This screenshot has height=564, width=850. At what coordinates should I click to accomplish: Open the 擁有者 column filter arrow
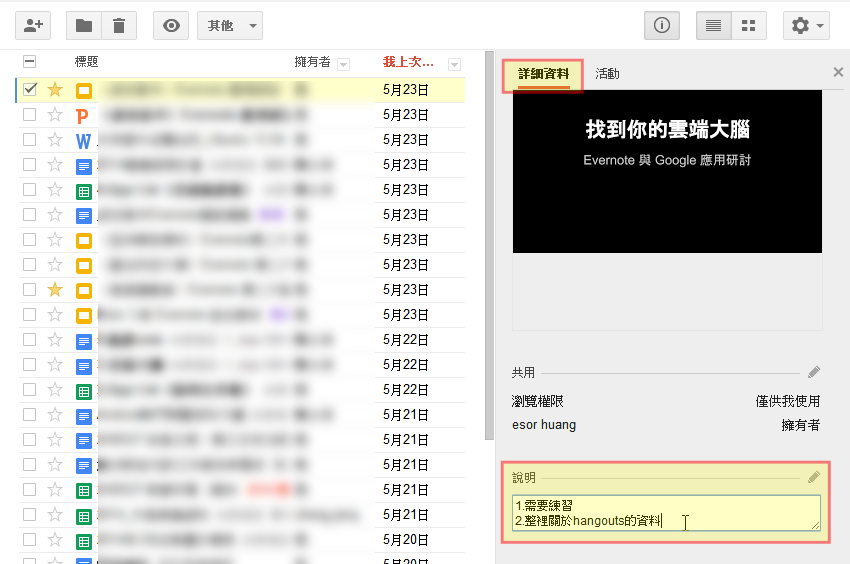point(343,65)
